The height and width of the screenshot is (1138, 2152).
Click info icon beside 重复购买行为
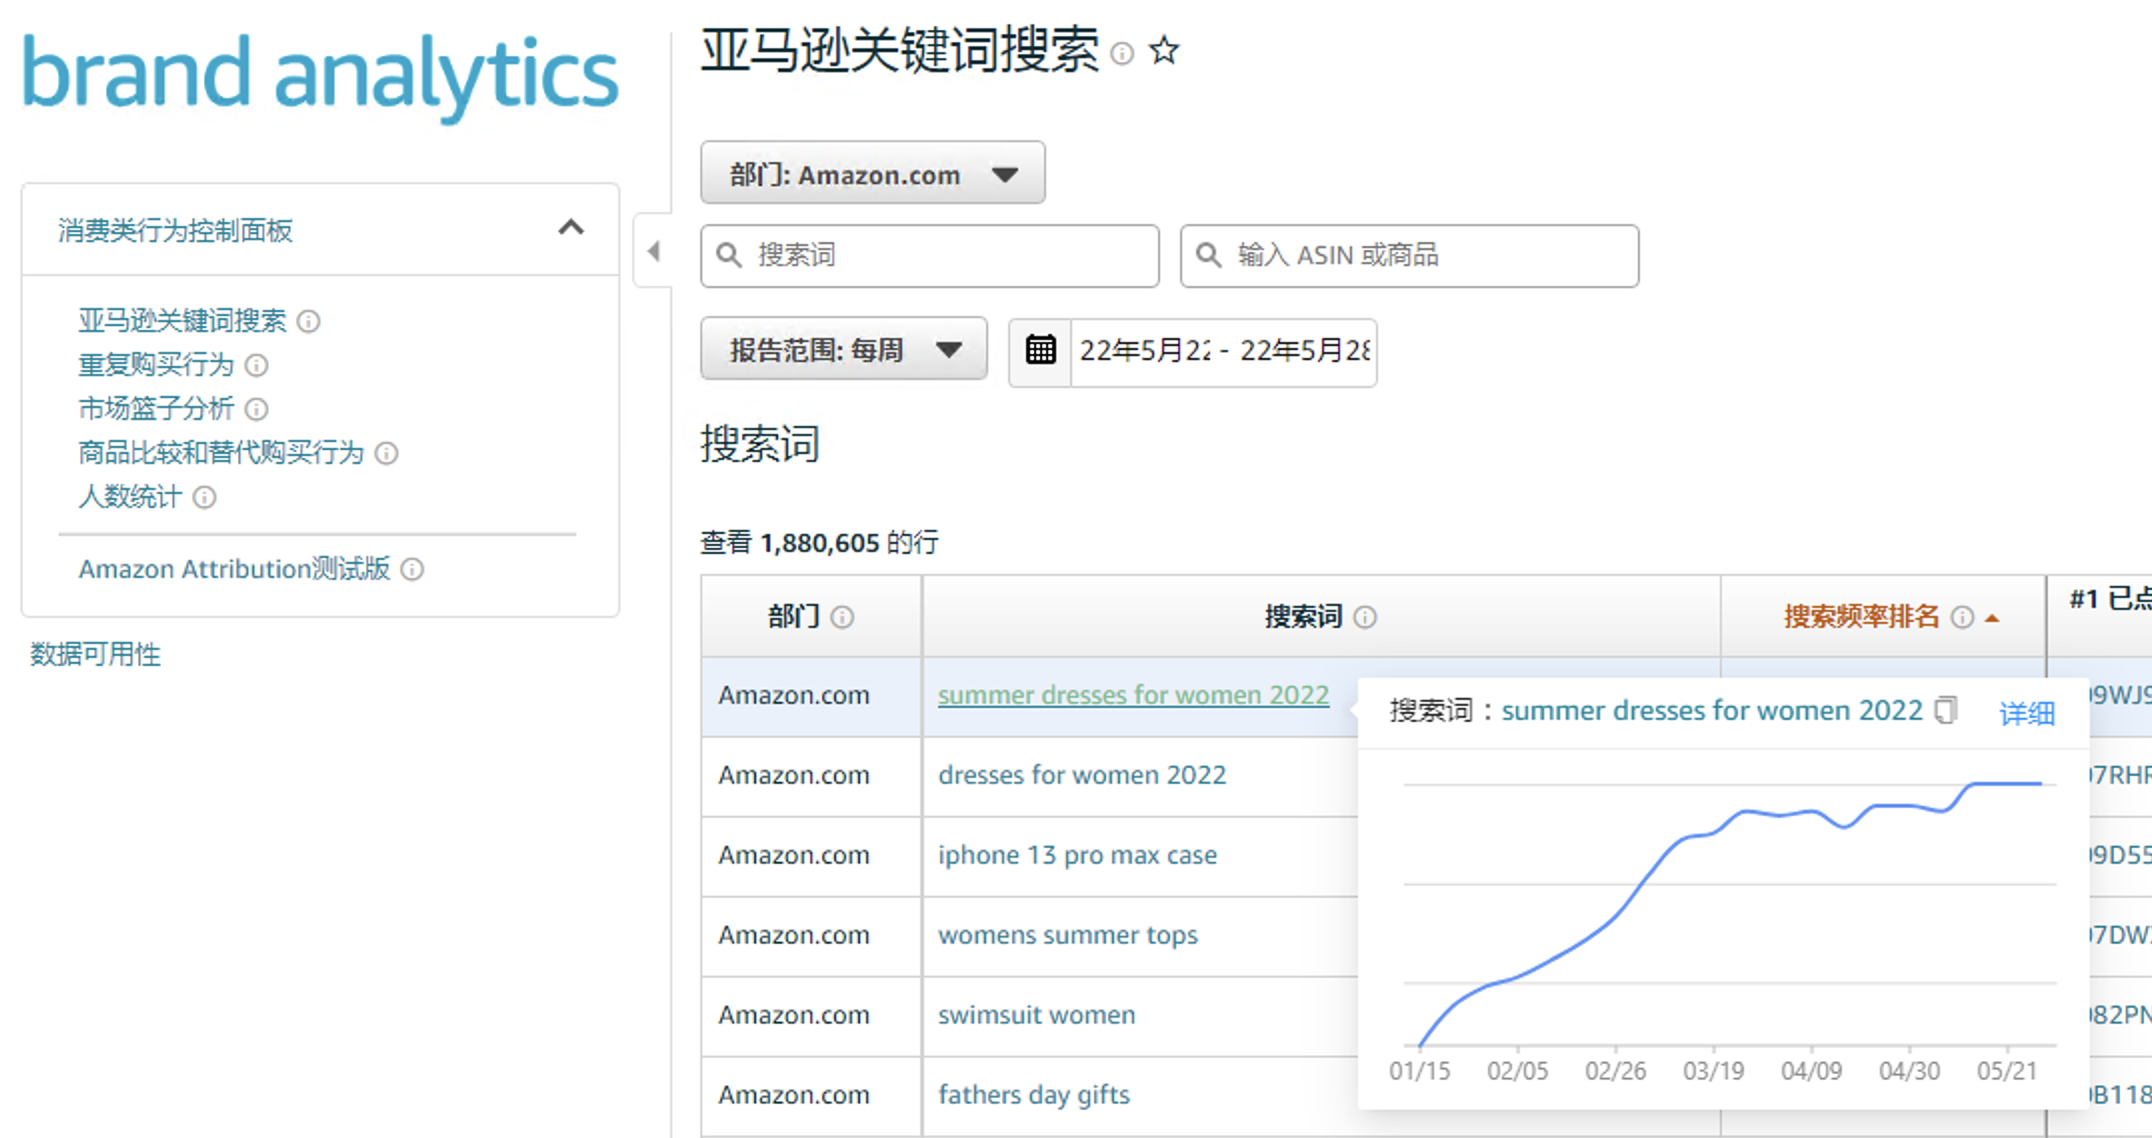257,365
